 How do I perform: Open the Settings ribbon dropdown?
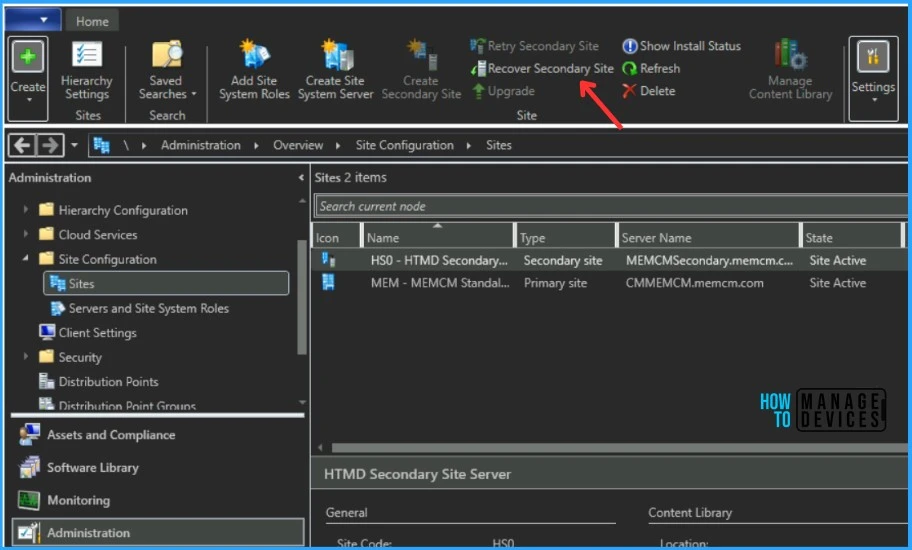click(873, 78)
